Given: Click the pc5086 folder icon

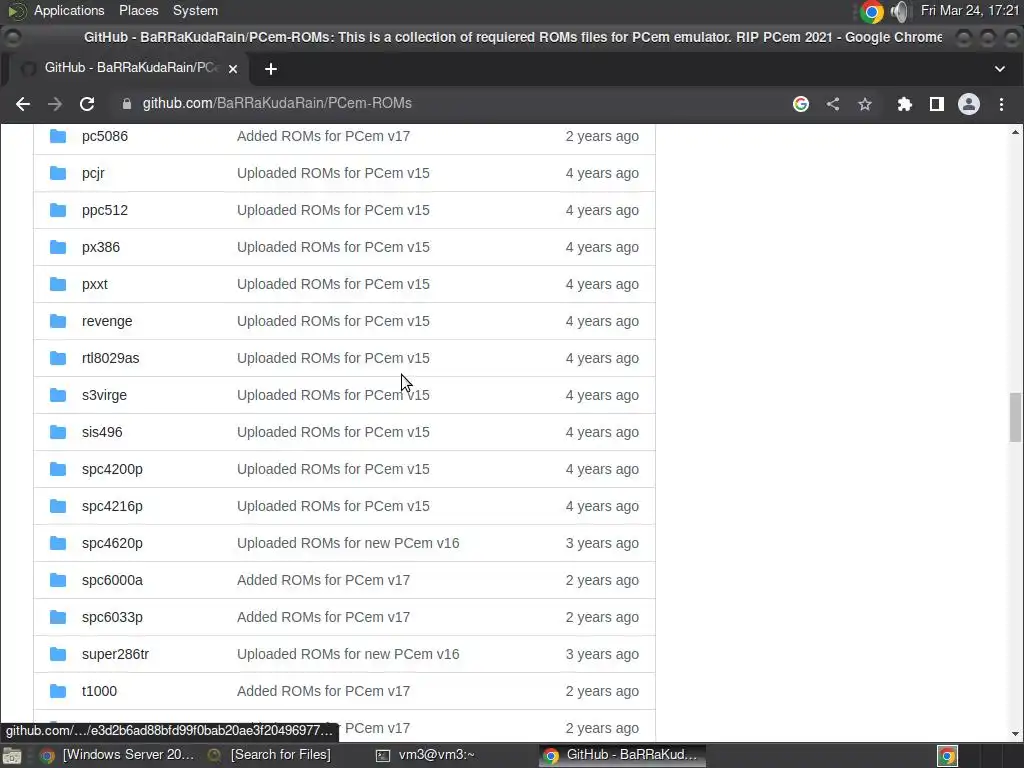Looking at the screenshot, I should point(58,136).
